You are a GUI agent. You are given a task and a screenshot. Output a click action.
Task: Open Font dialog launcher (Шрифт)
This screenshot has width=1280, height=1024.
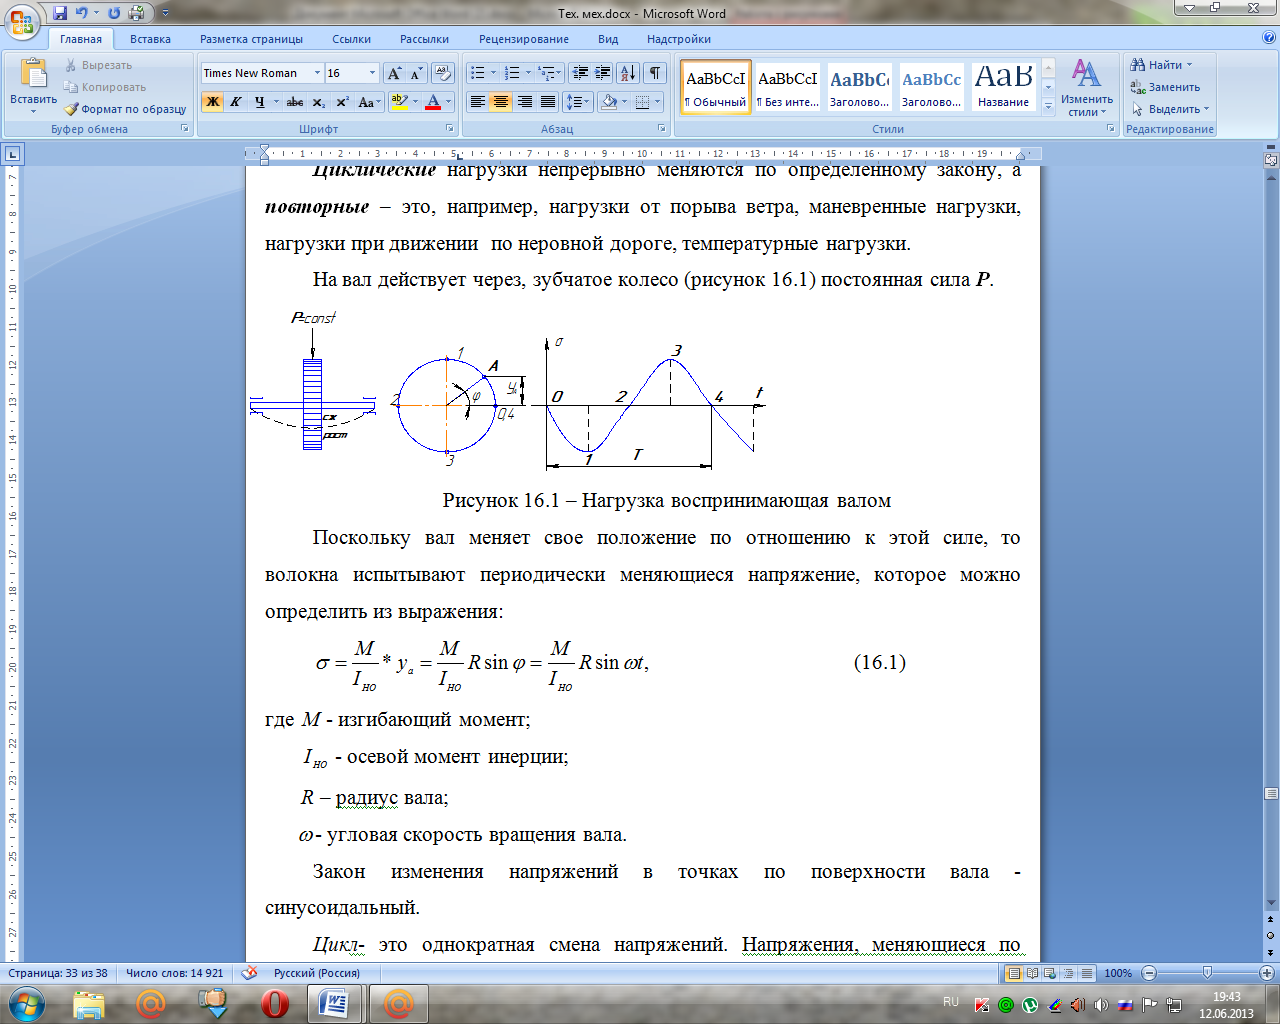pyautogui.click(x=449, y=128)
